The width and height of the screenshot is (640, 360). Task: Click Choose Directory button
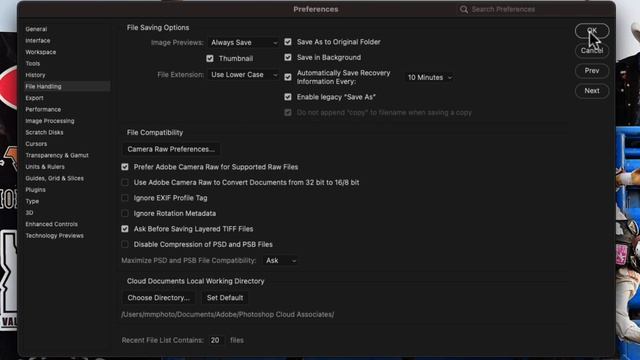click(x=158, y=298)
